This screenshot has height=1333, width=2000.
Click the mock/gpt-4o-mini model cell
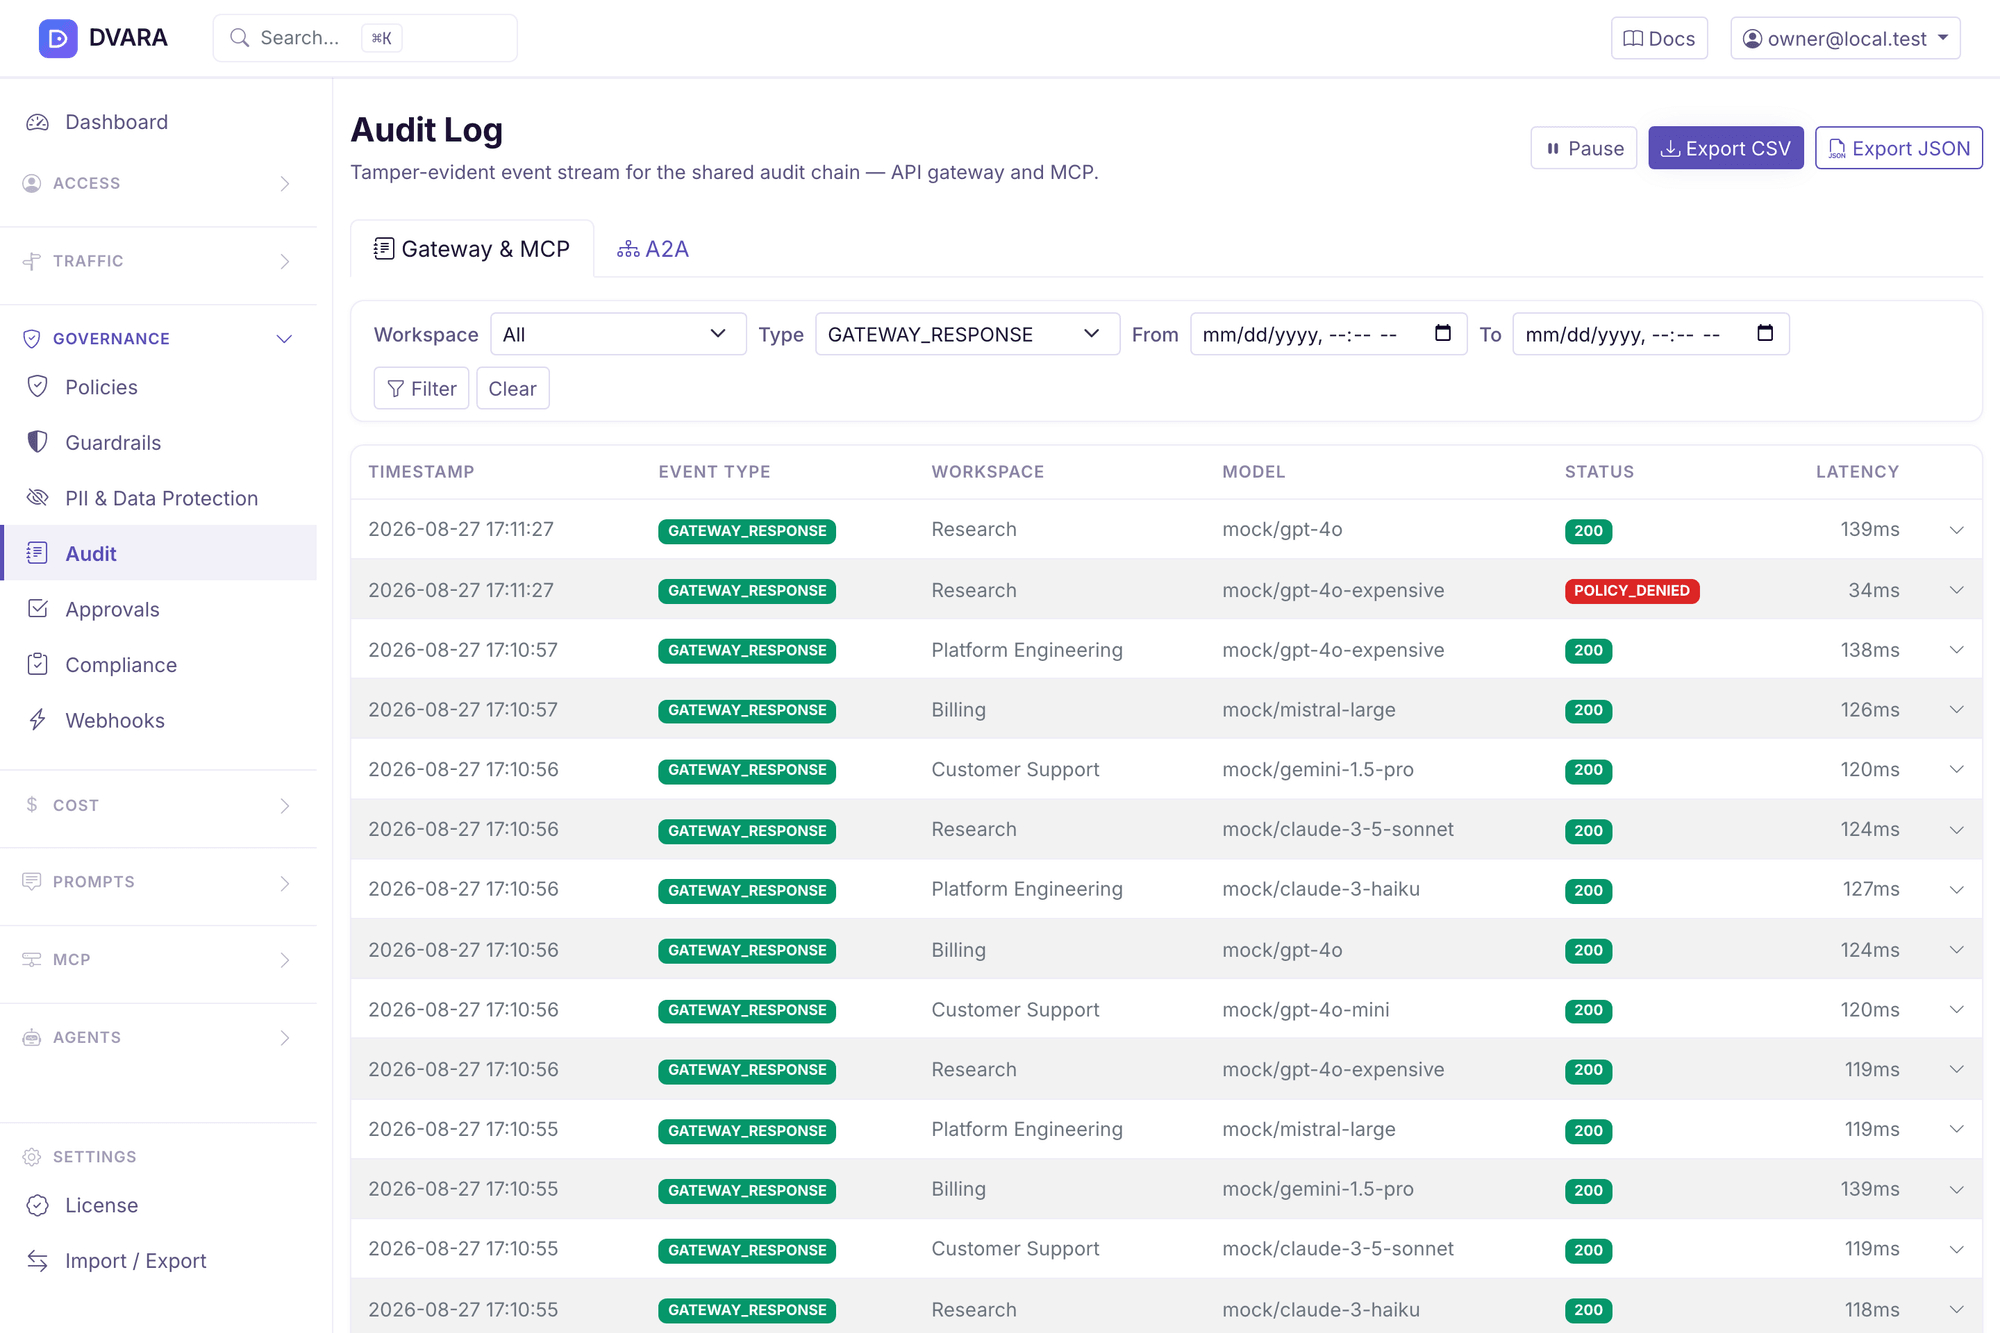[x=1305, y=1010]
